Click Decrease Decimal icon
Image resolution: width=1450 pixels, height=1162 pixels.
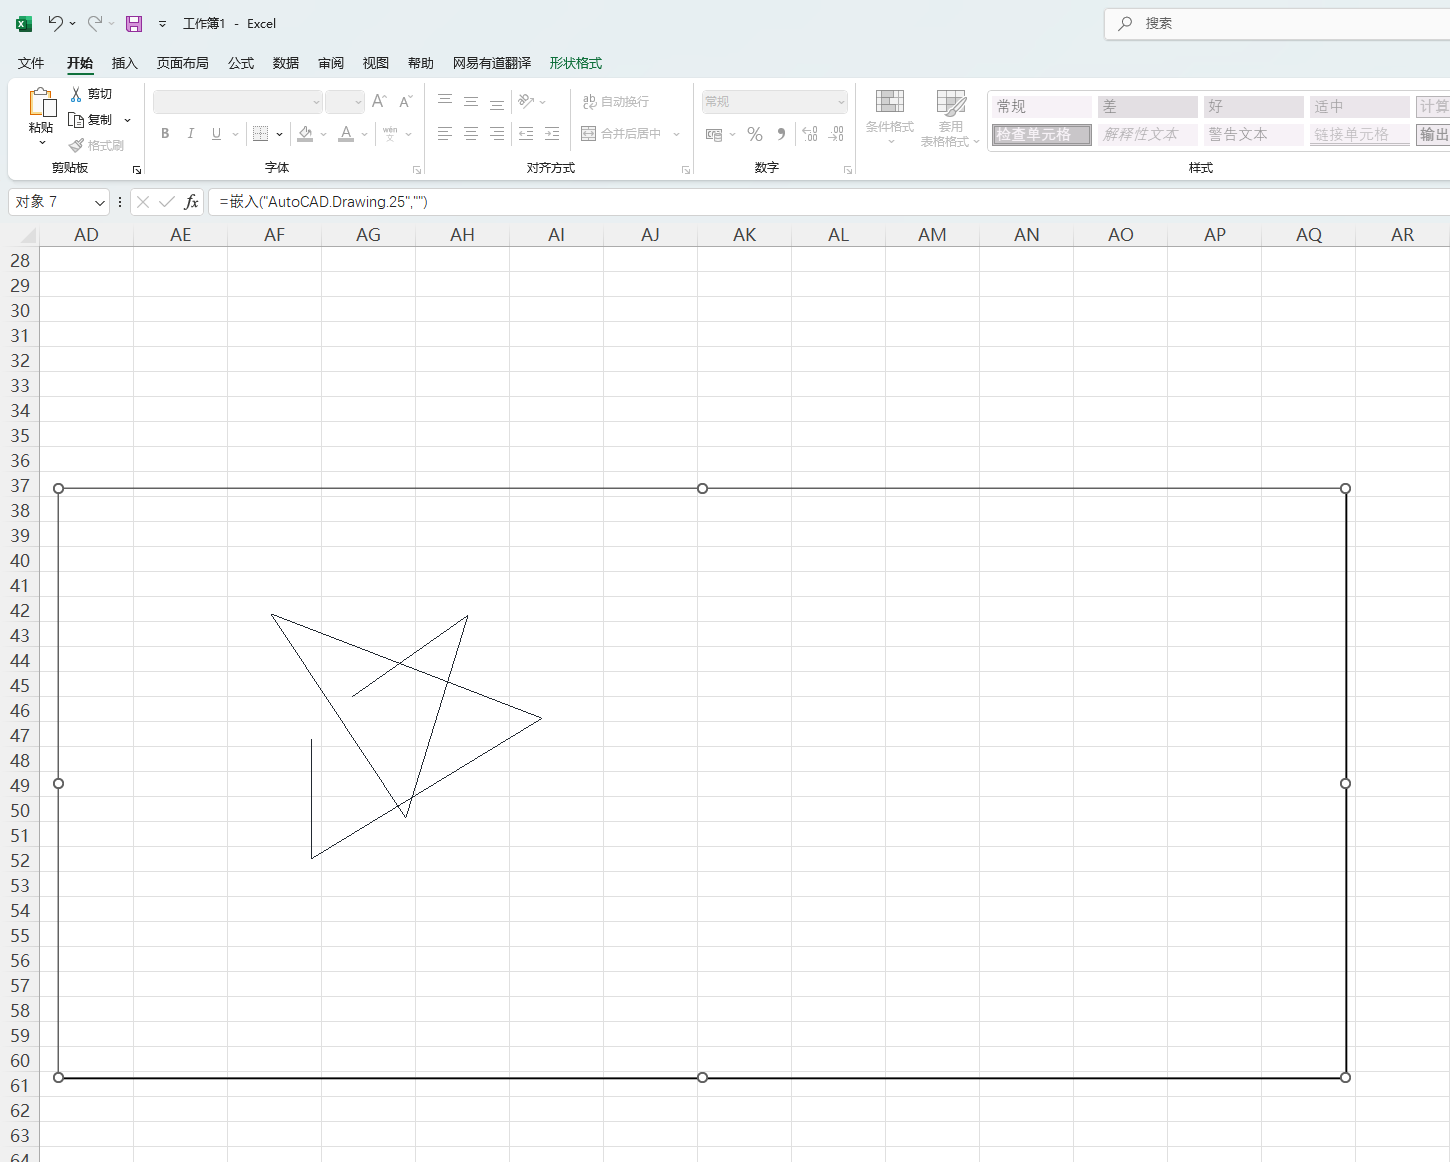coord(837,134)
